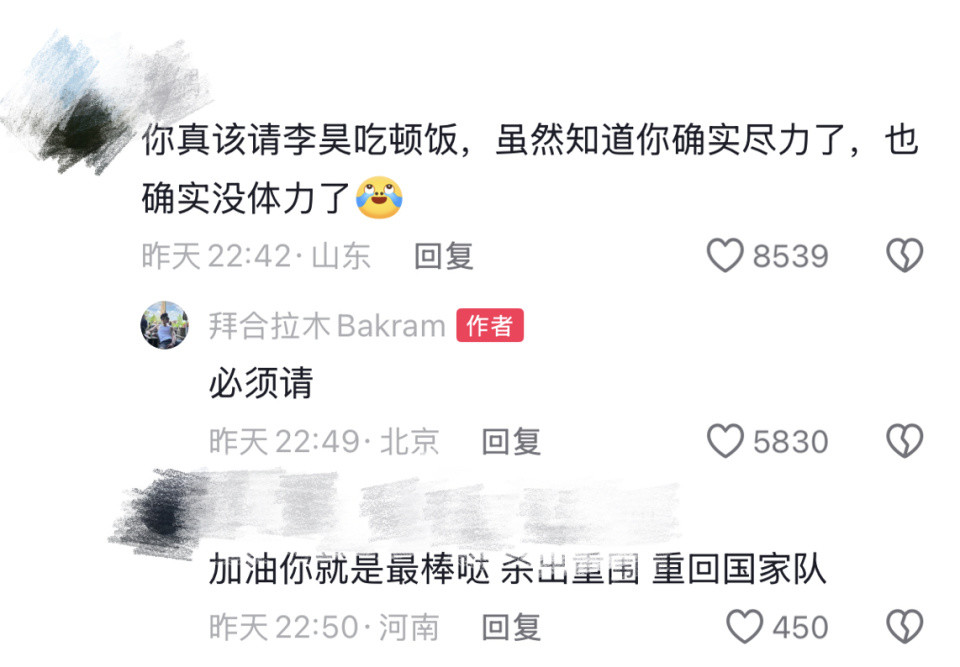
Task: Tap comment text 加油你就是最棒哒
Action: [349, 569]
